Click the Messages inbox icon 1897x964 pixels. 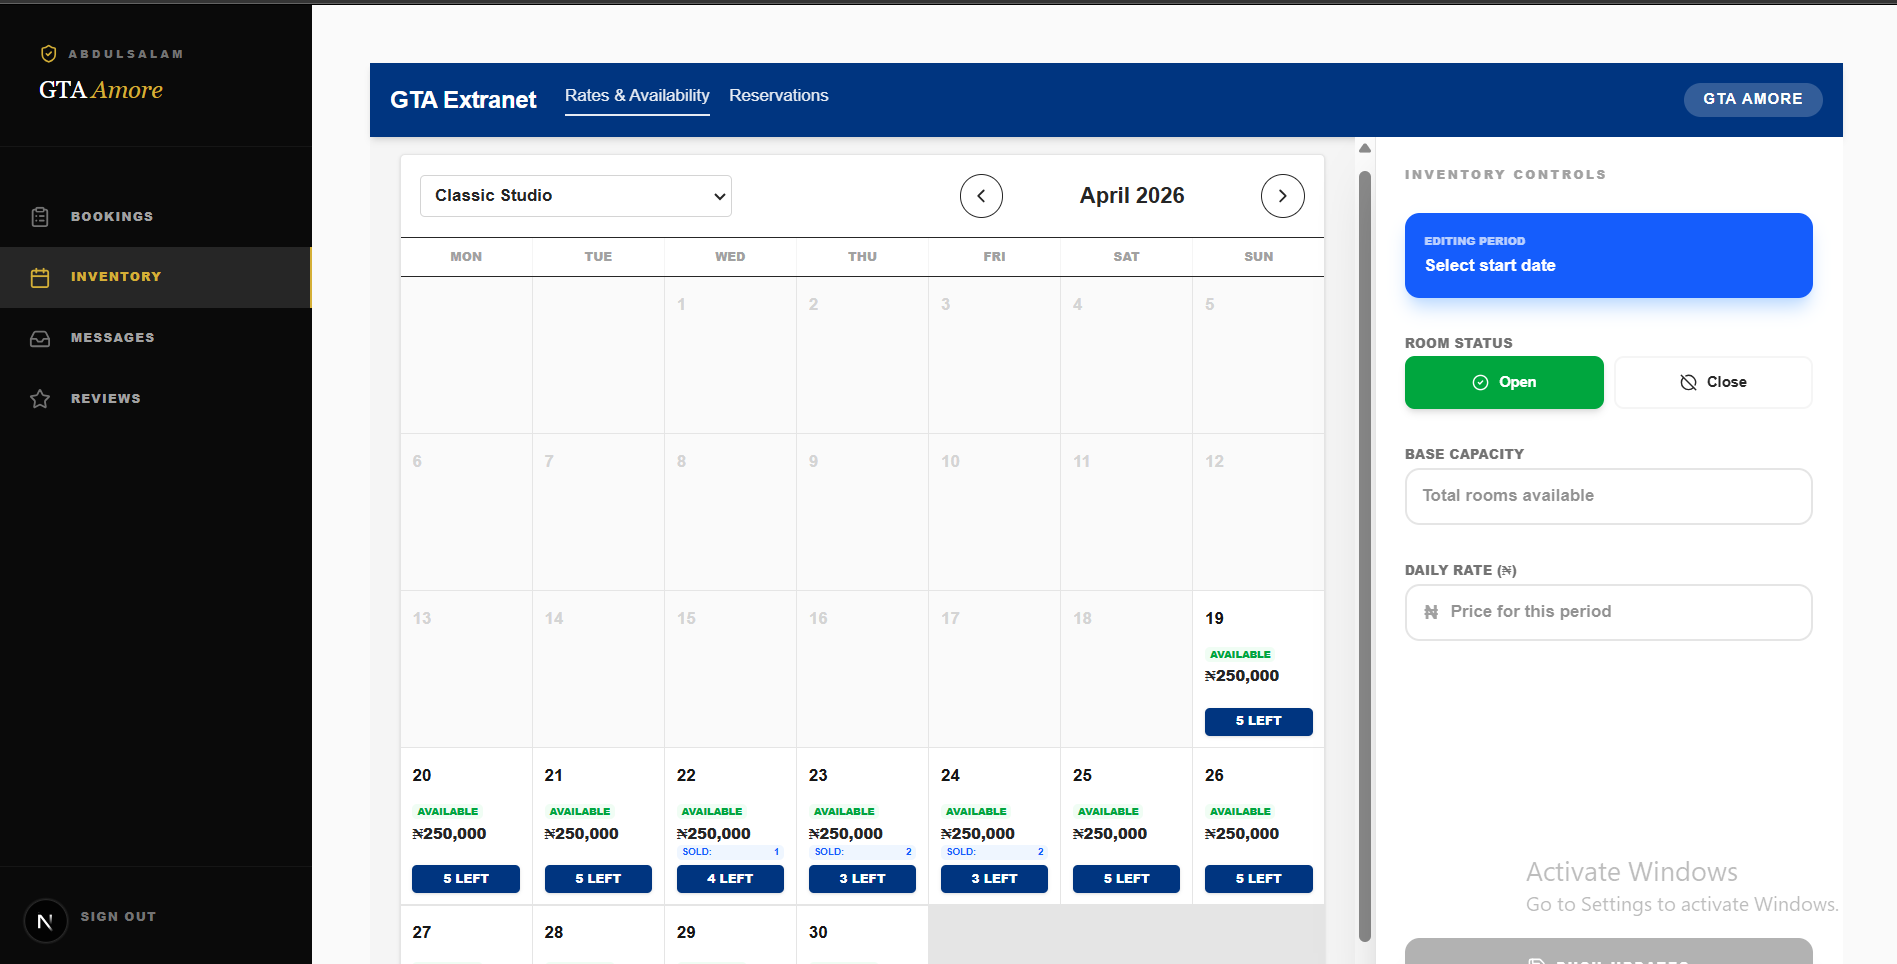point(40,339)
